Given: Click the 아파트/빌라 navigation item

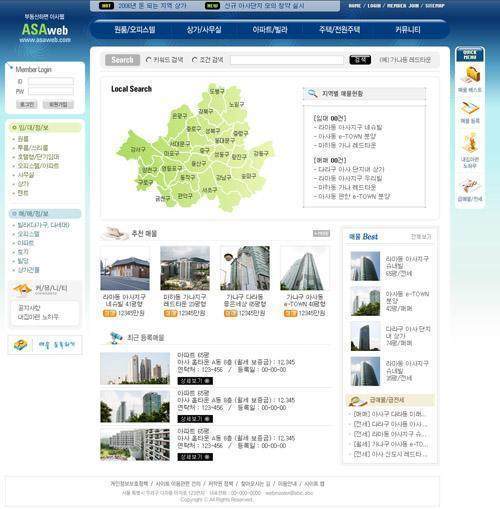Looking at the screenshot, I should (x=270, y=30).
